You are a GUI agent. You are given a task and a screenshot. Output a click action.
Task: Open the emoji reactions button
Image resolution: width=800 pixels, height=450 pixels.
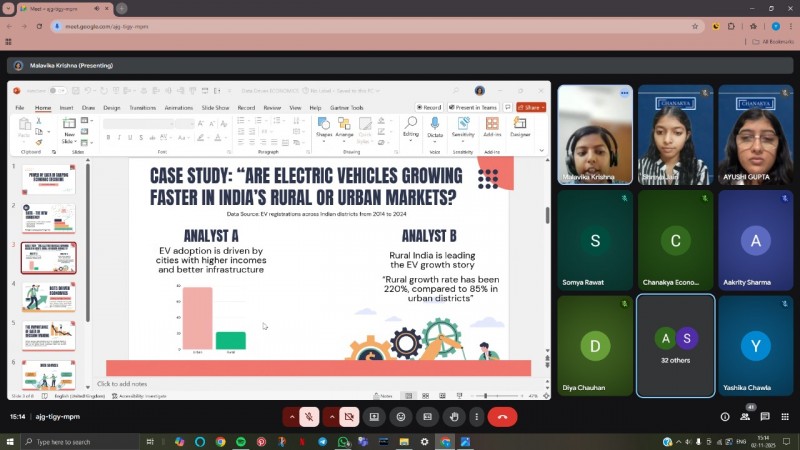(401, 416)
